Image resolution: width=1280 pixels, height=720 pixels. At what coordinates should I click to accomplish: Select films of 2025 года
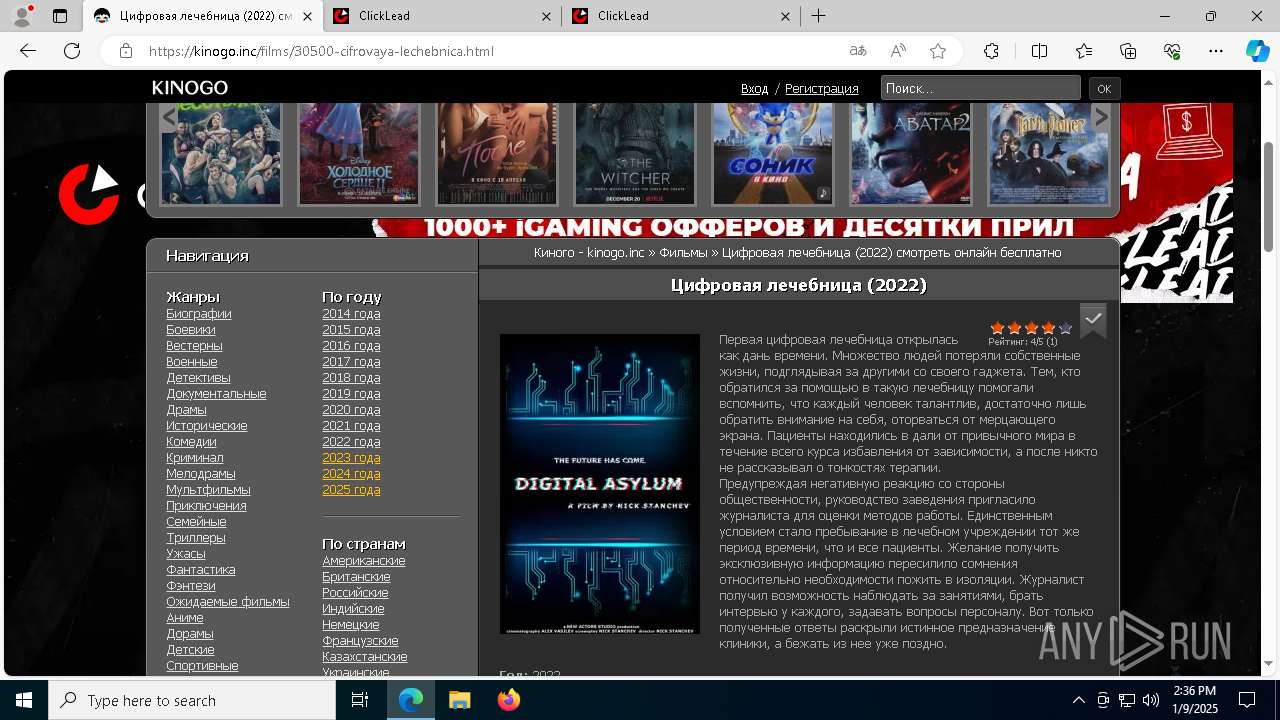(351, 490)
